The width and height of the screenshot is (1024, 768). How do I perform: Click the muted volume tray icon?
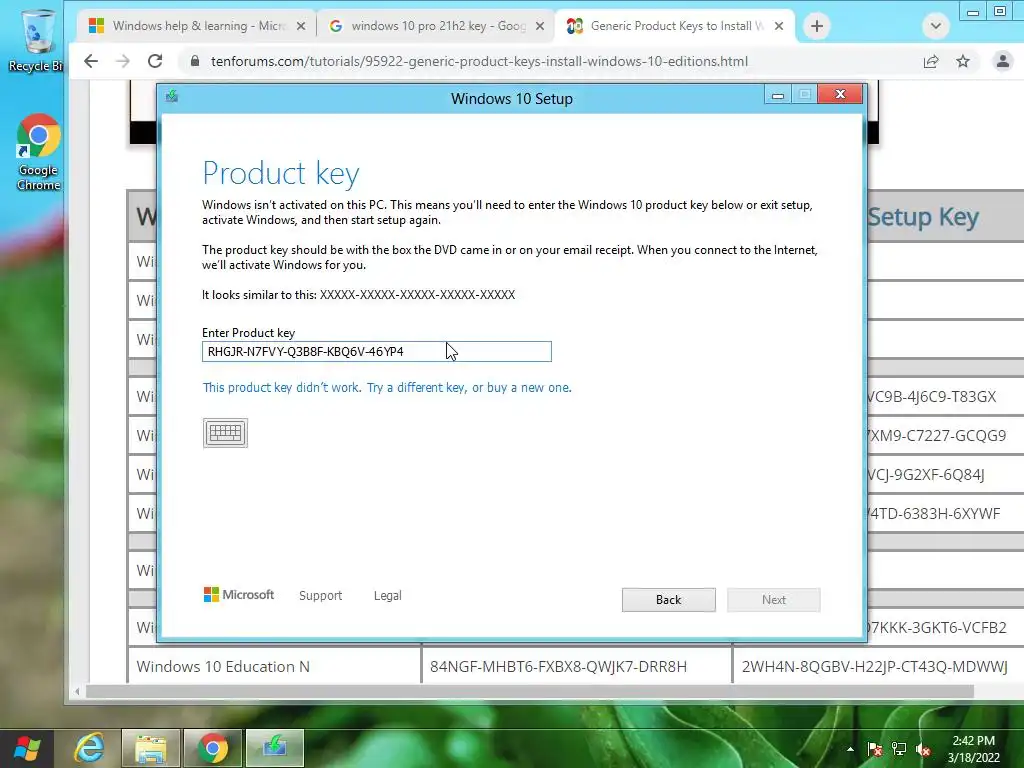point(923,749)
